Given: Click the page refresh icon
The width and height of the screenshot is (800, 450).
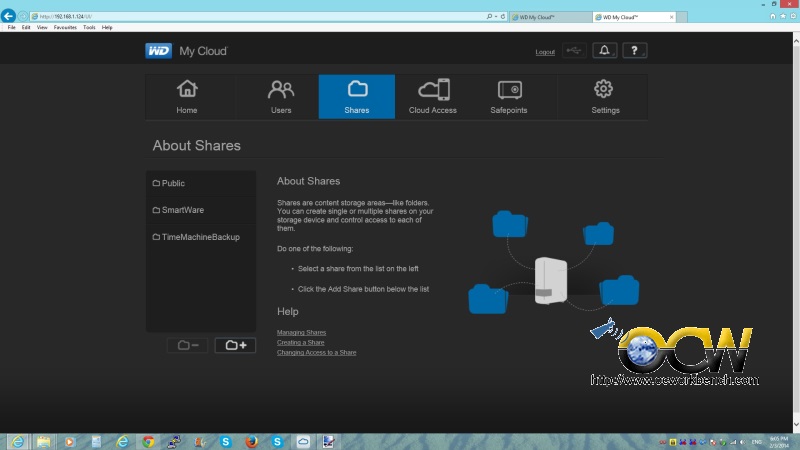Looking at the screenshot, I should pos(503,16).
